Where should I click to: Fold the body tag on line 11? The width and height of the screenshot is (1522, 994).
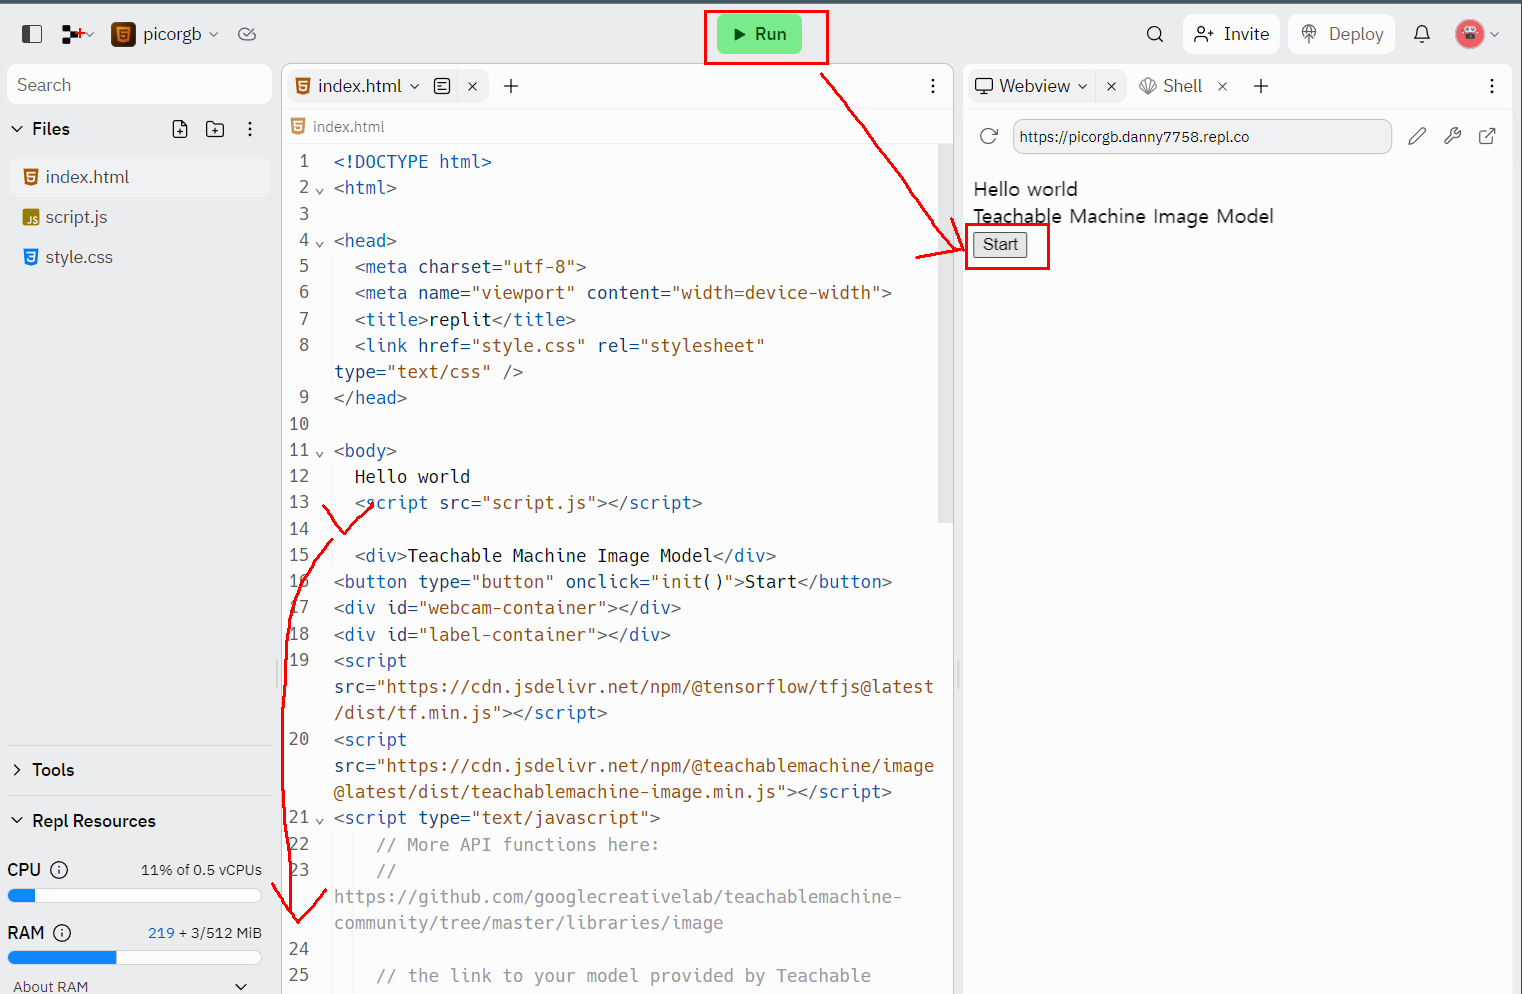coord(320,452)
